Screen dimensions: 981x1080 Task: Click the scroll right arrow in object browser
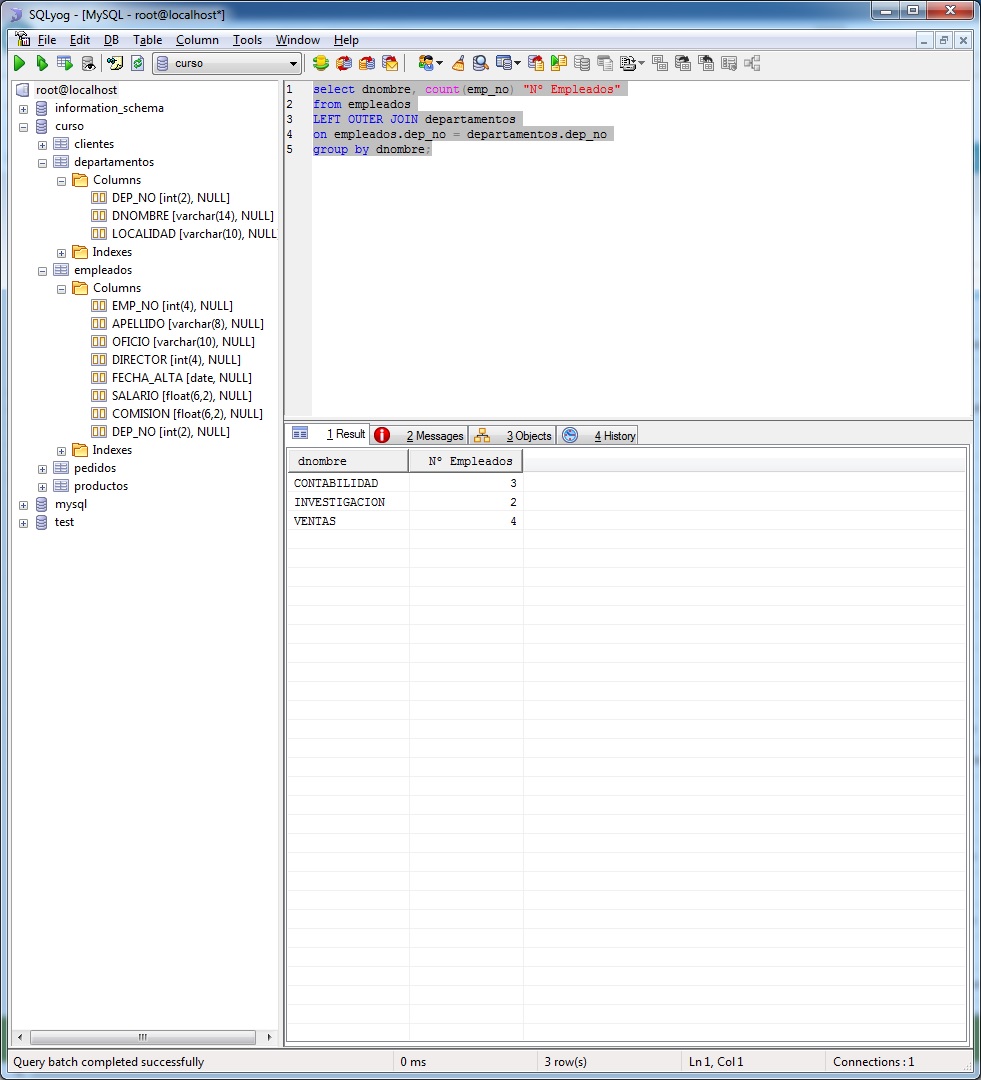coord(269,1037)
